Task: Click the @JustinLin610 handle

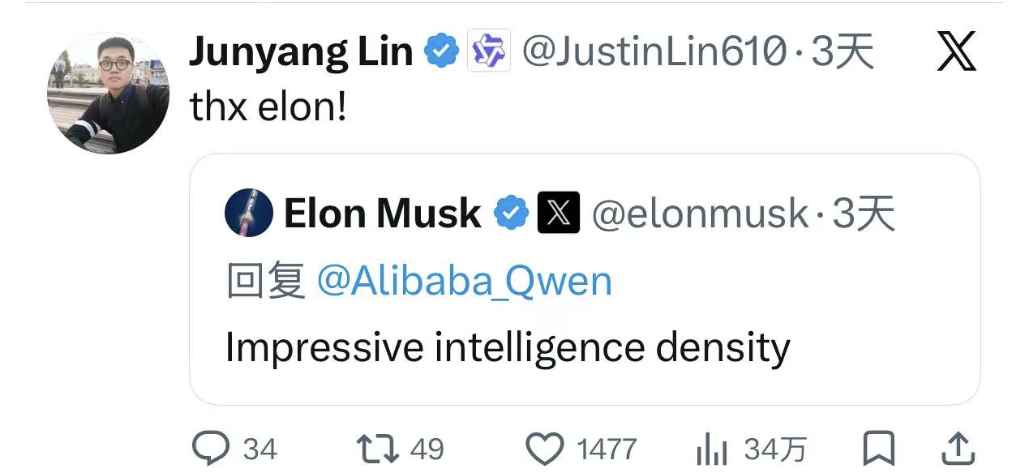Action: coord(655,52)
